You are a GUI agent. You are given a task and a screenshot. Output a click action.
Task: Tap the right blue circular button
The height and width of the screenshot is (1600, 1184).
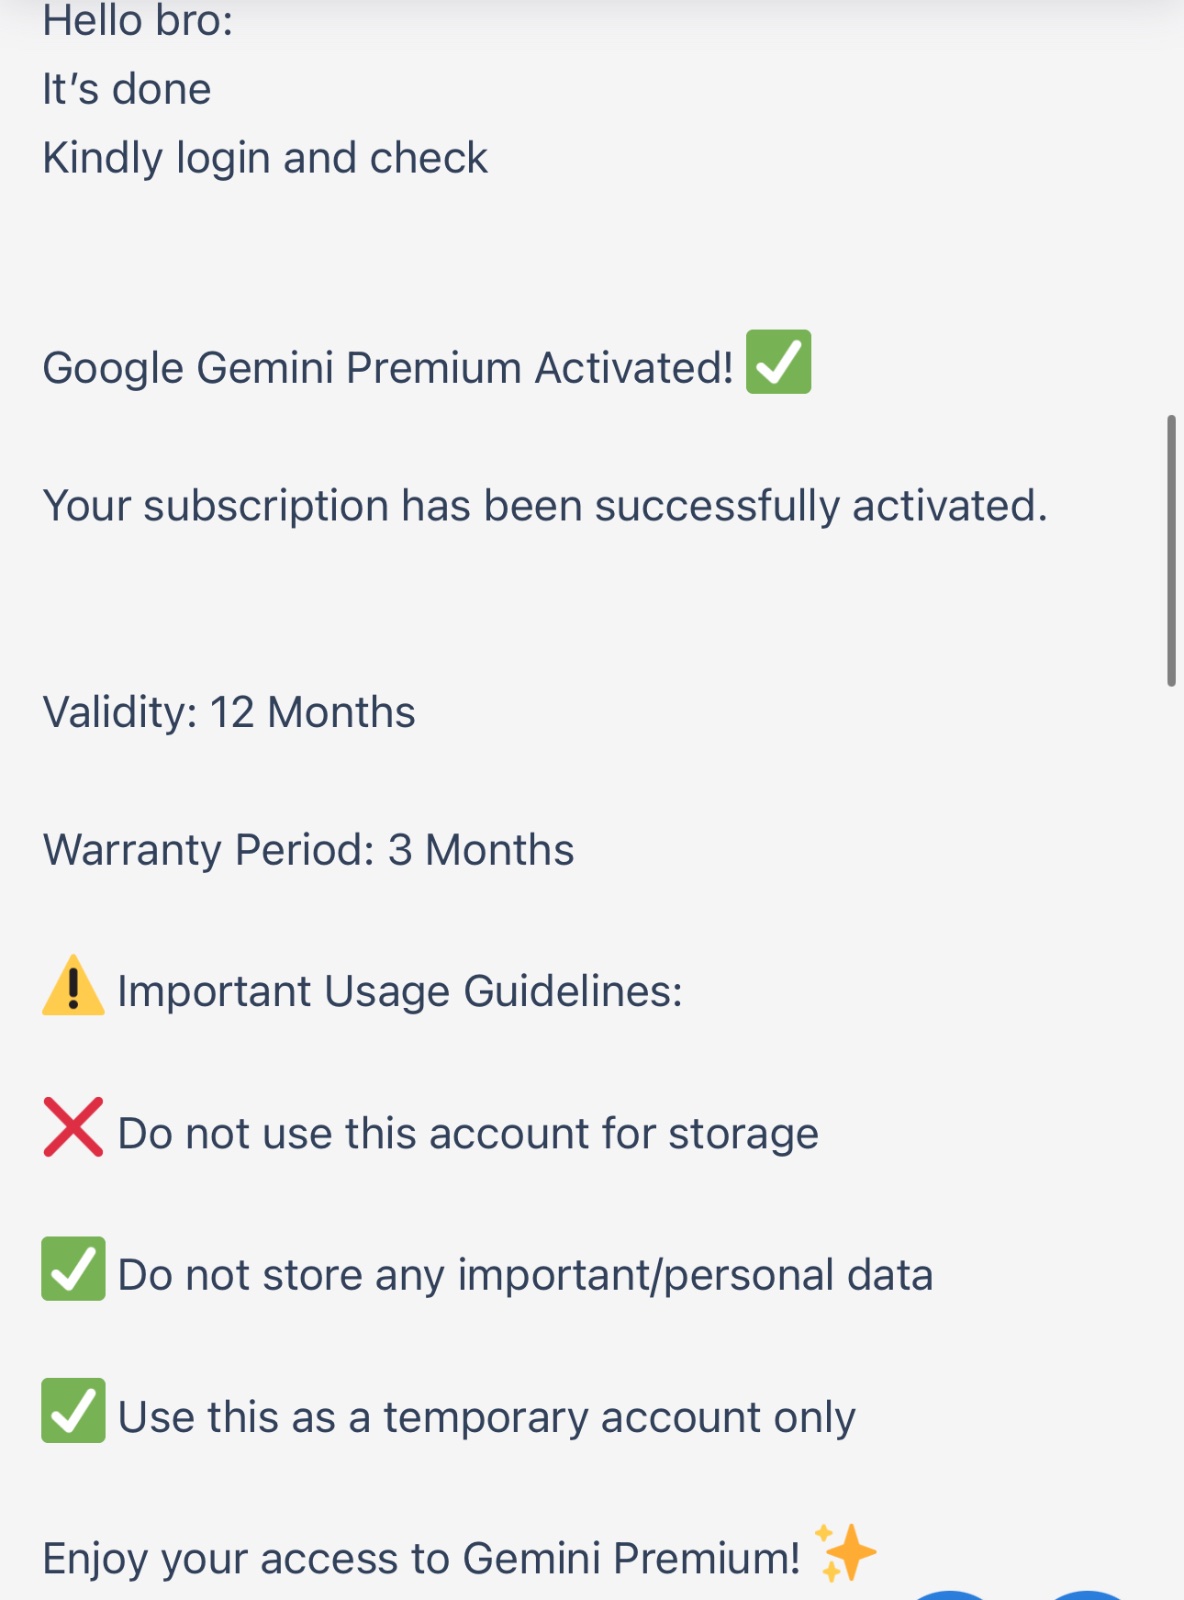point(1087,1594)
